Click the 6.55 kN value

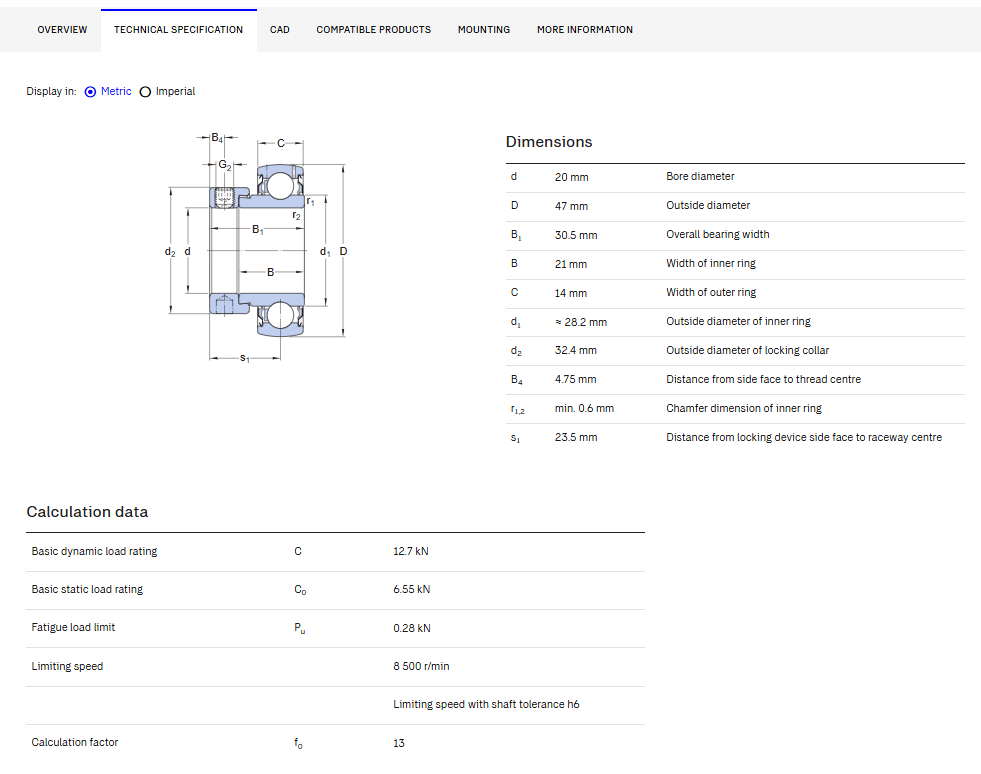pos(412,589)
